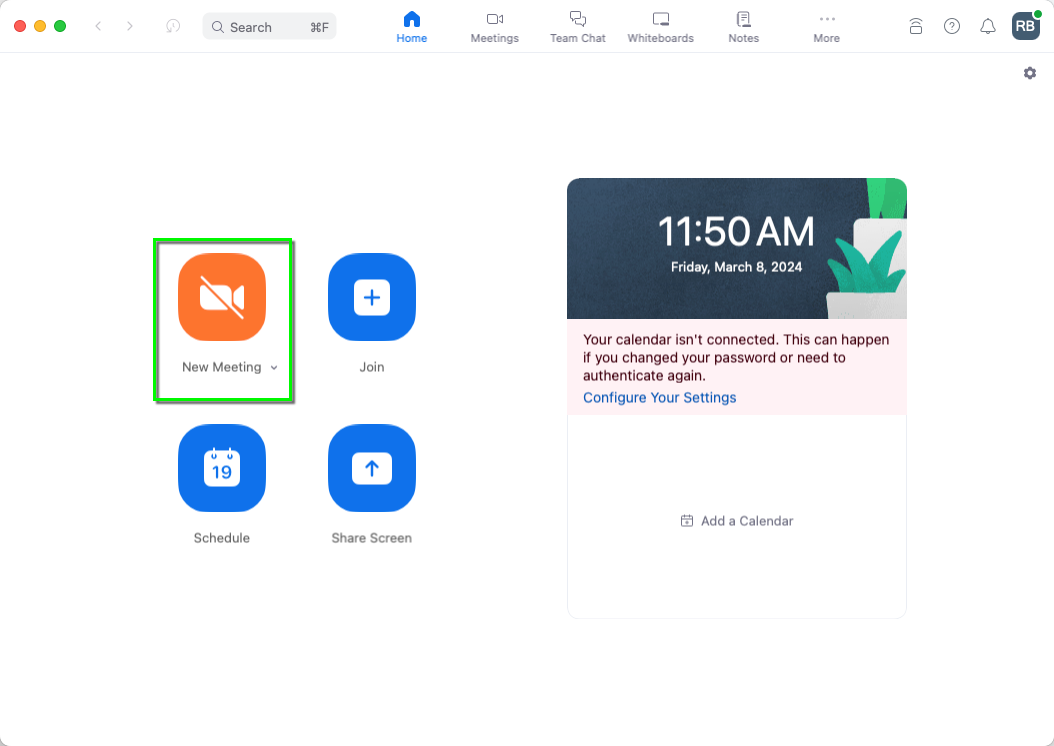Open the history clock icon
The image size is (1054, 746).
click(x=173, y=26)
